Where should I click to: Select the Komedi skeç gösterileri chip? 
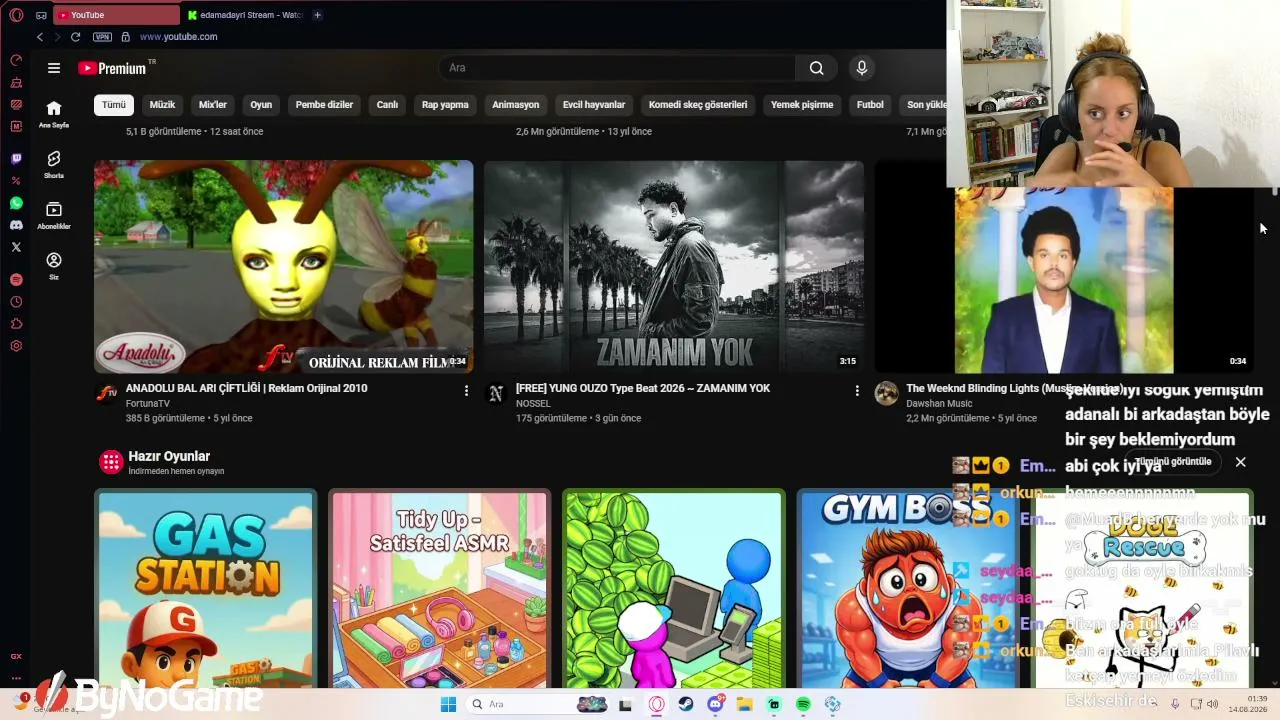698,105
